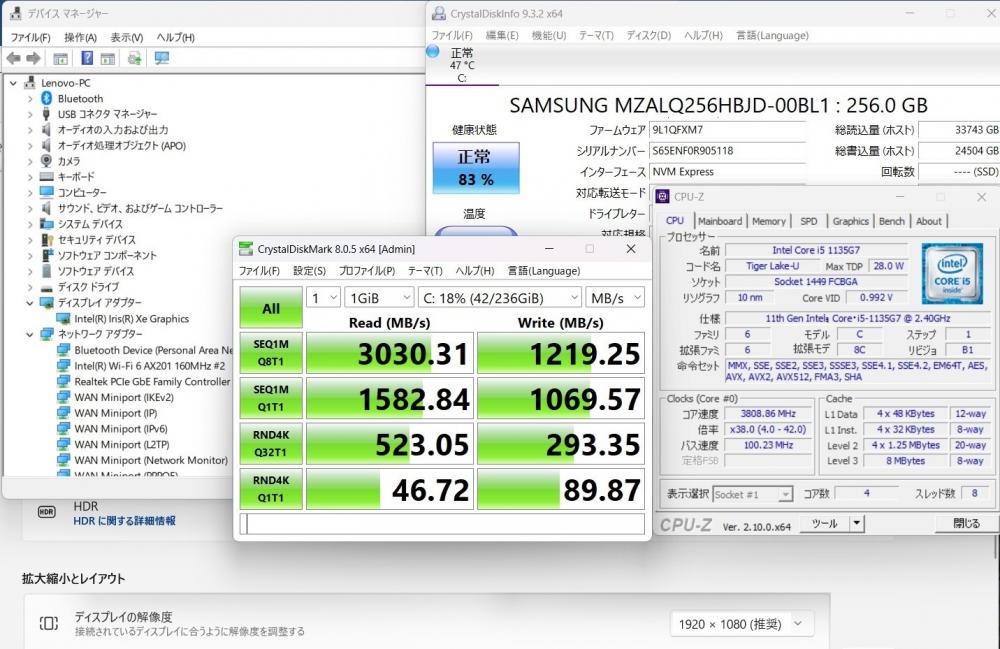Open 言語(Language) menu in CrystalDiskInfo
Viewport: 1000px width, 649px height.
coord(772,36)
